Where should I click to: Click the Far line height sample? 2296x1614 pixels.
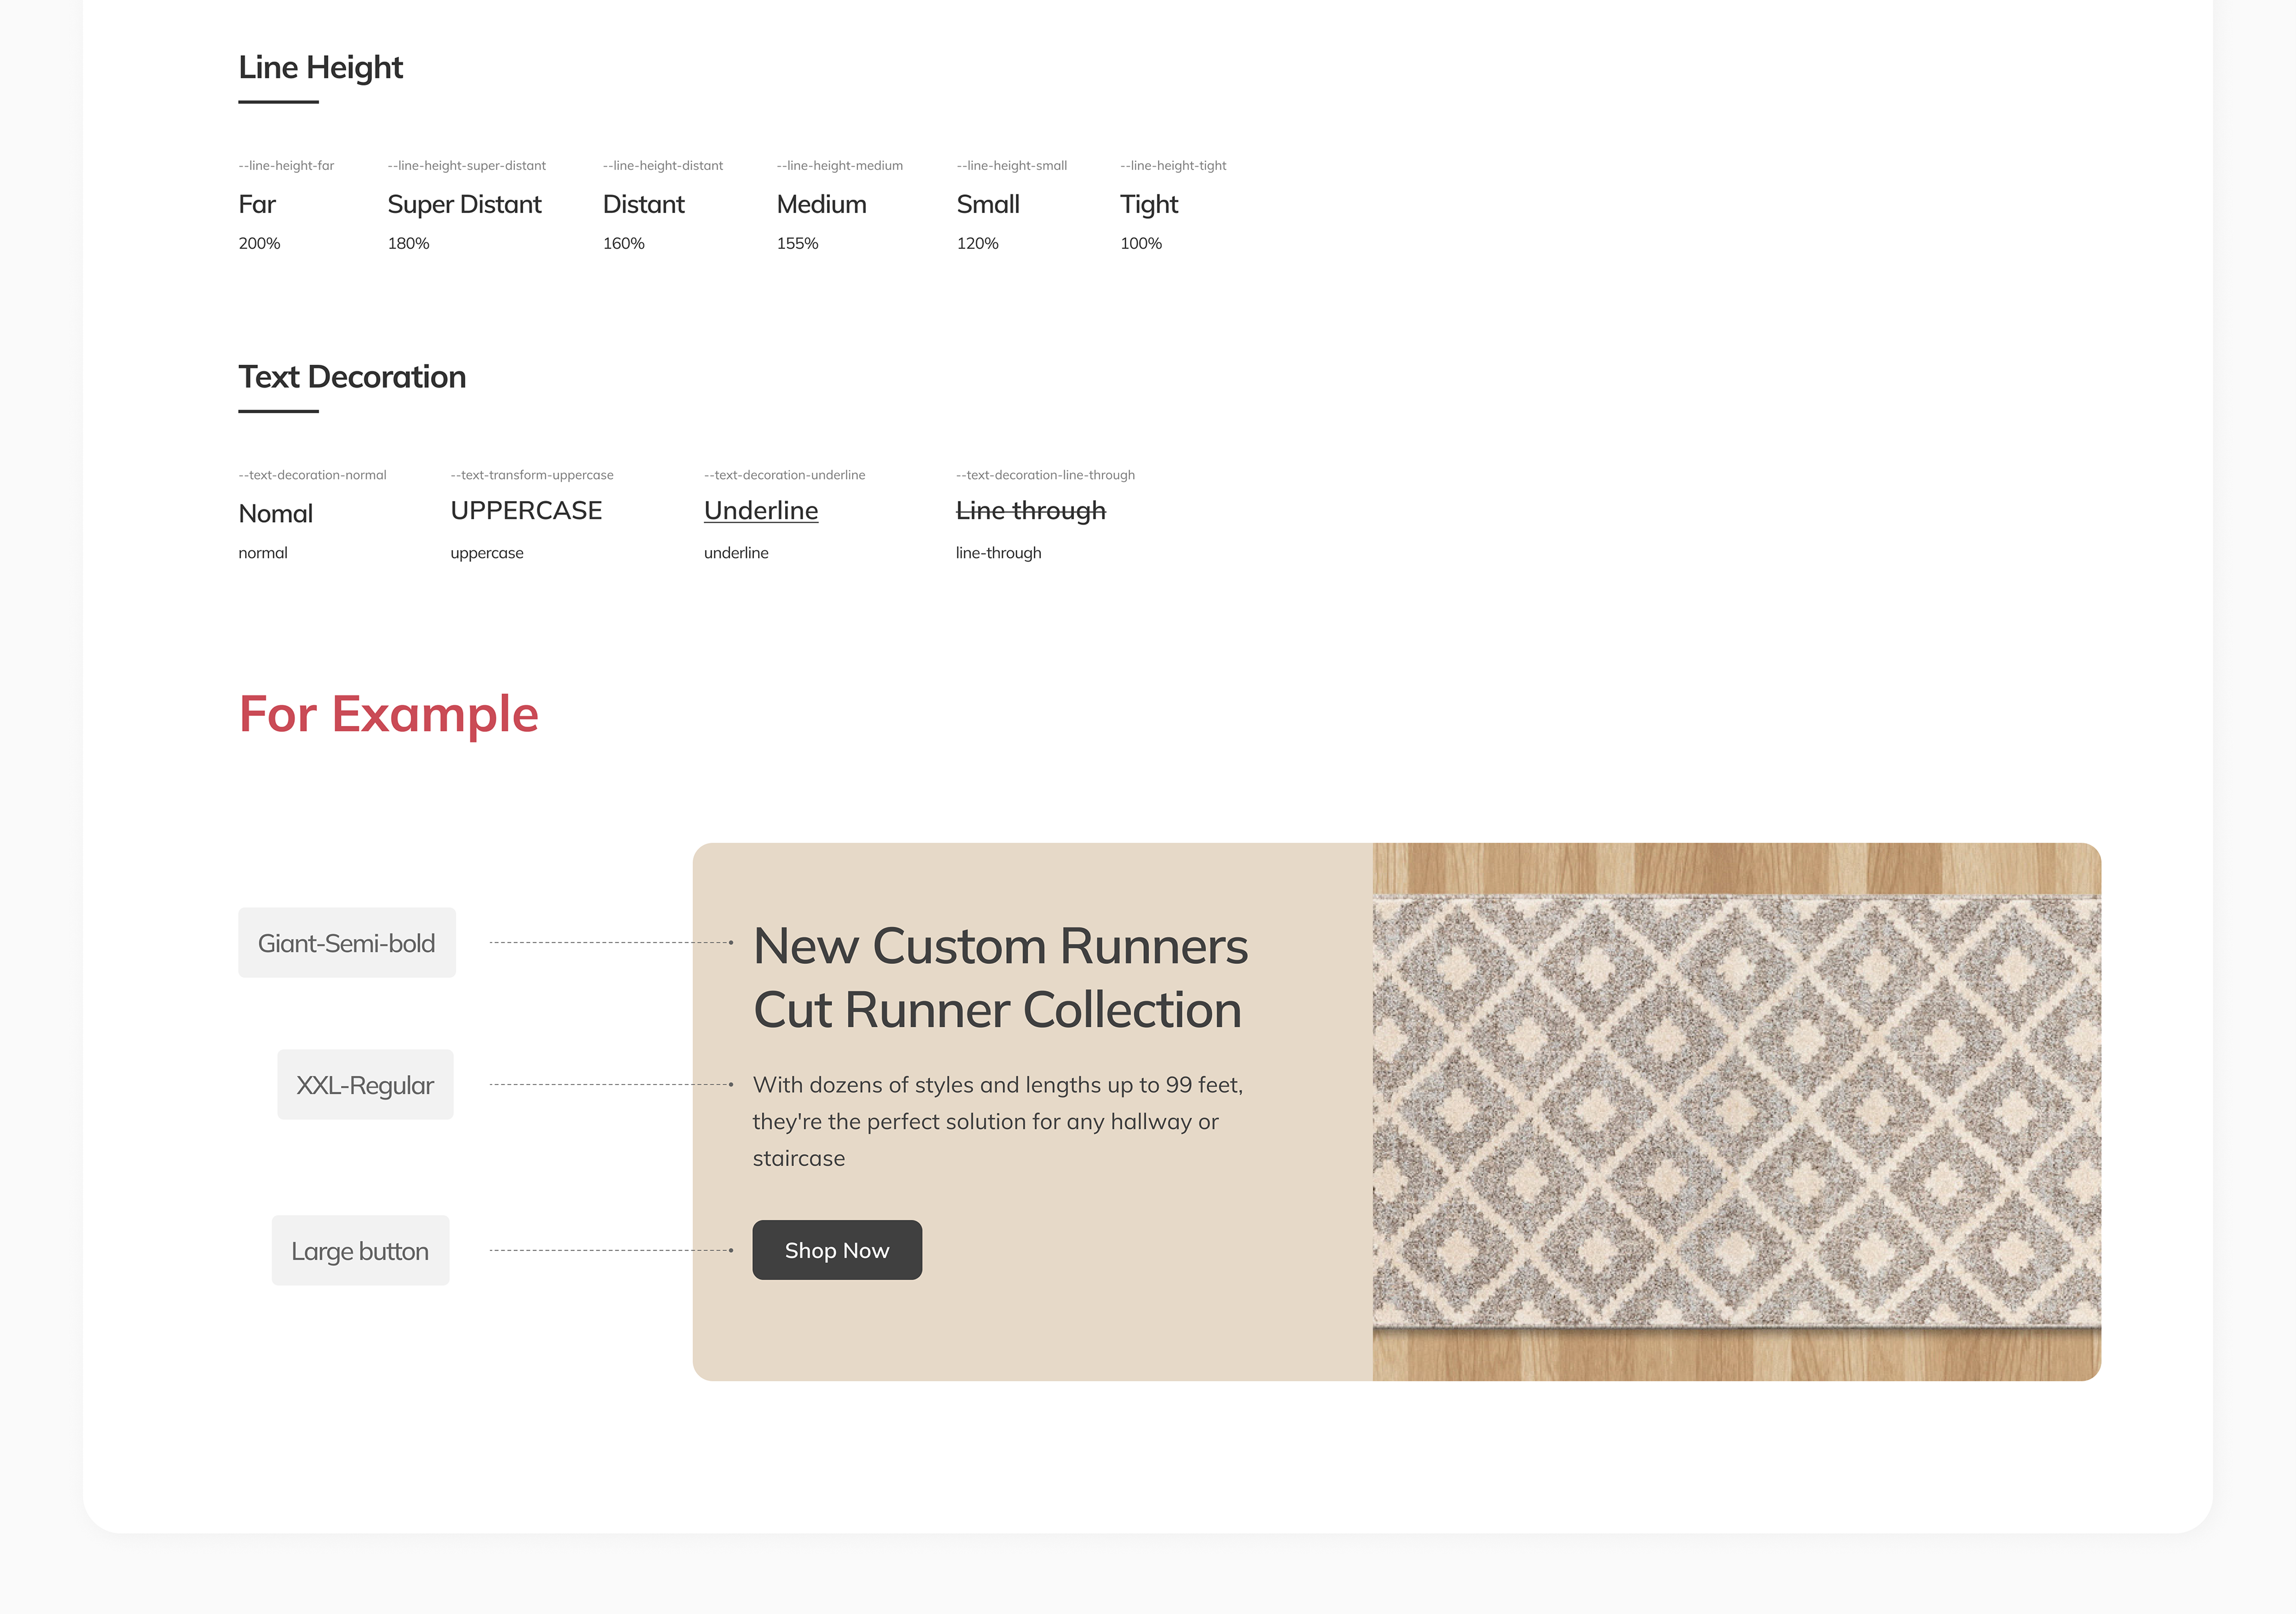click(257, 205)
